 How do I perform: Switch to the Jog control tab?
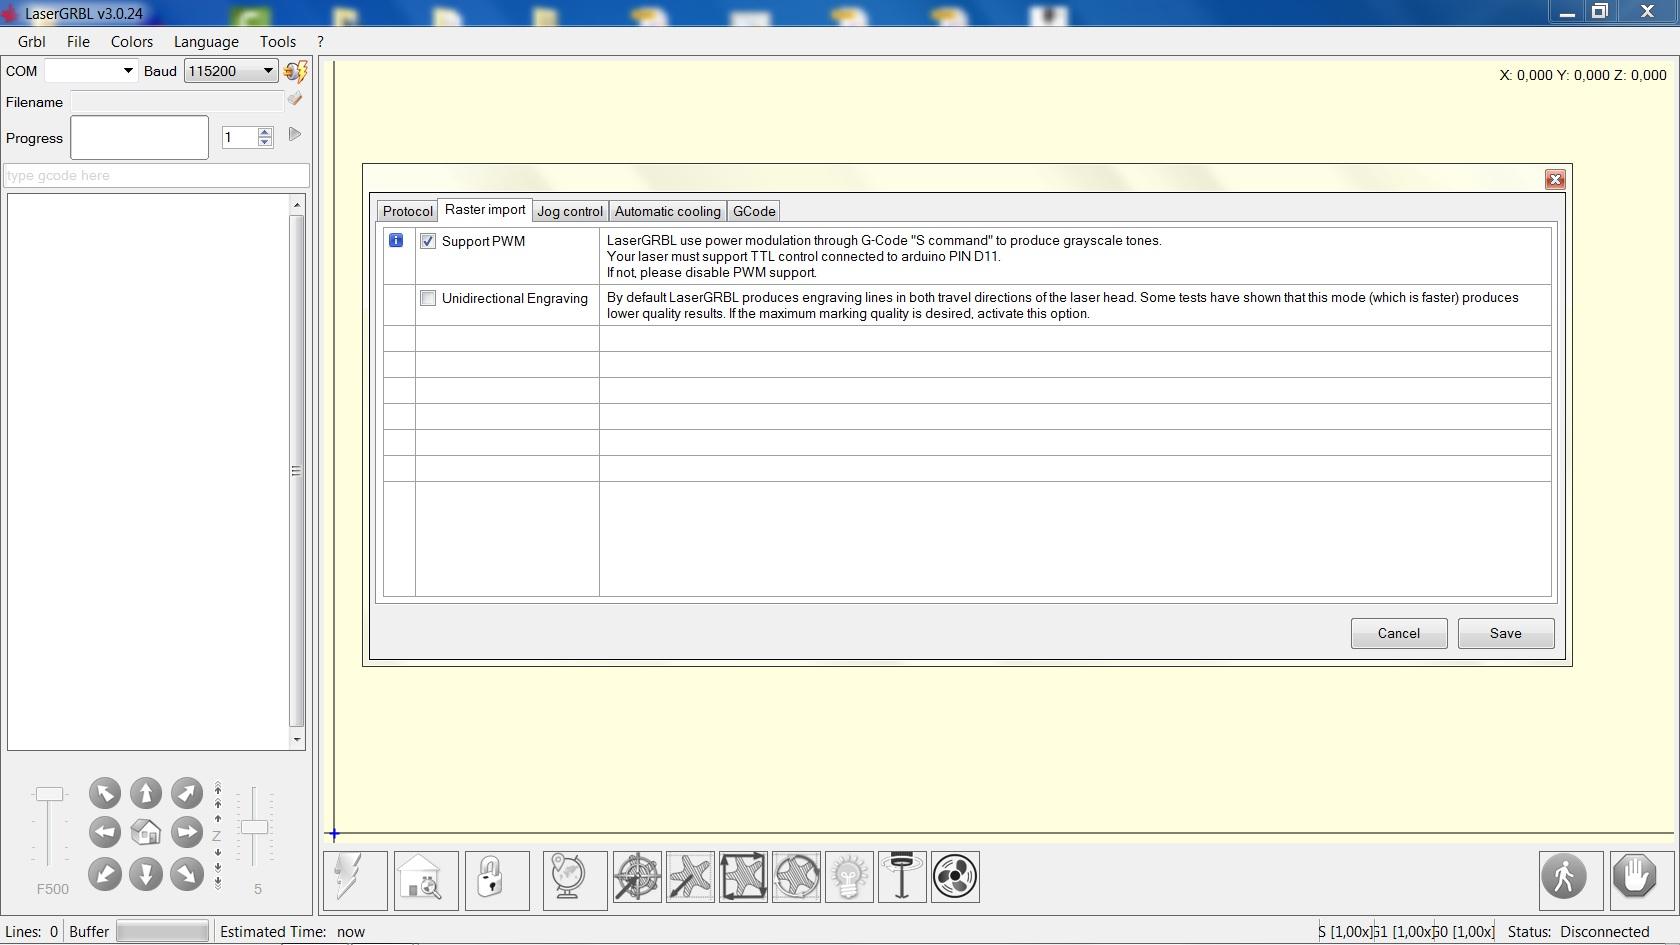point(570,211)
